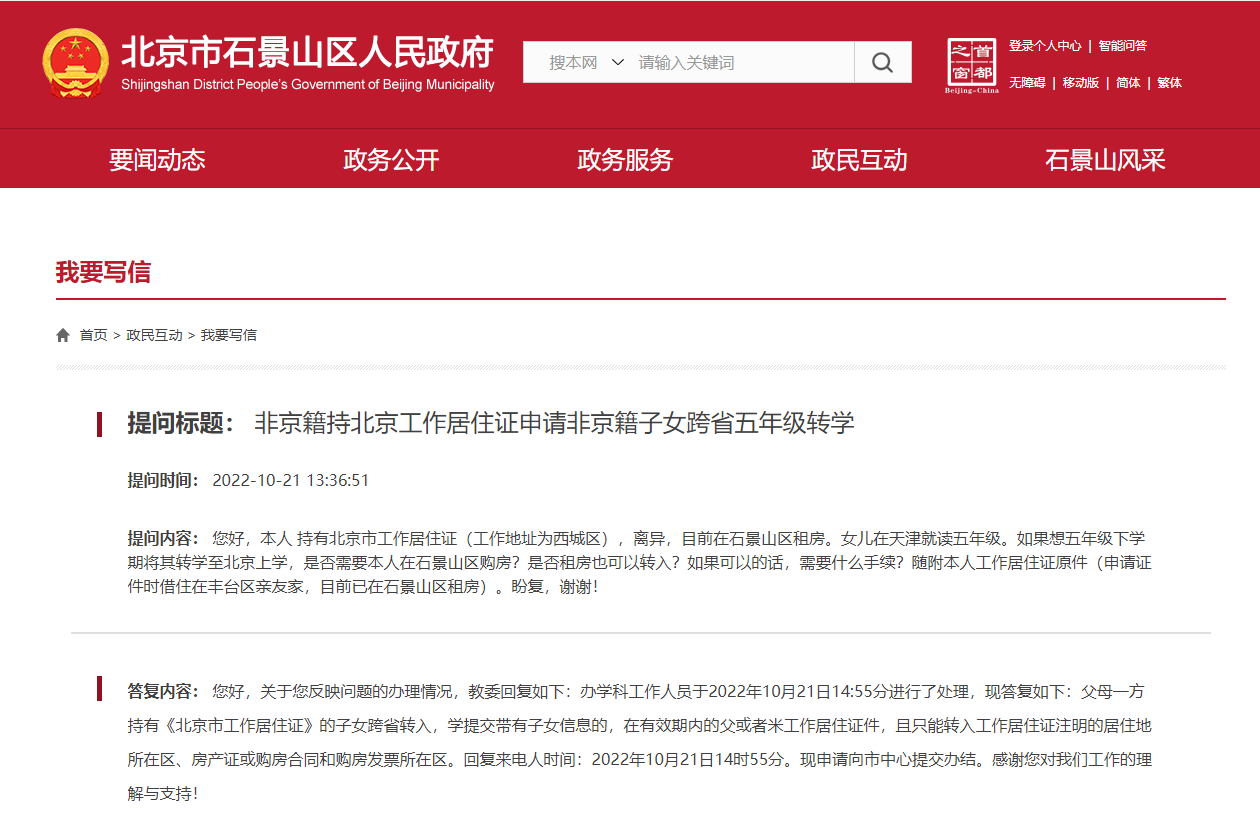The width and height of the screenshot is (1260, 820).
Task: Click the magnifying glass search icon
Action: pyautogui.click(x=882, y=62)
